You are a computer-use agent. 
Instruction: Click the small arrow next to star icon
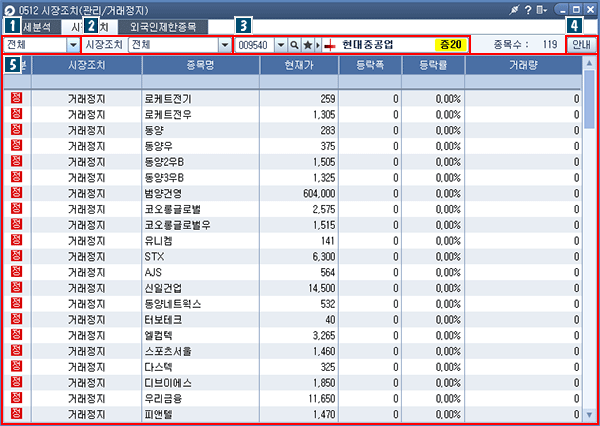click(x=317, y=45)
